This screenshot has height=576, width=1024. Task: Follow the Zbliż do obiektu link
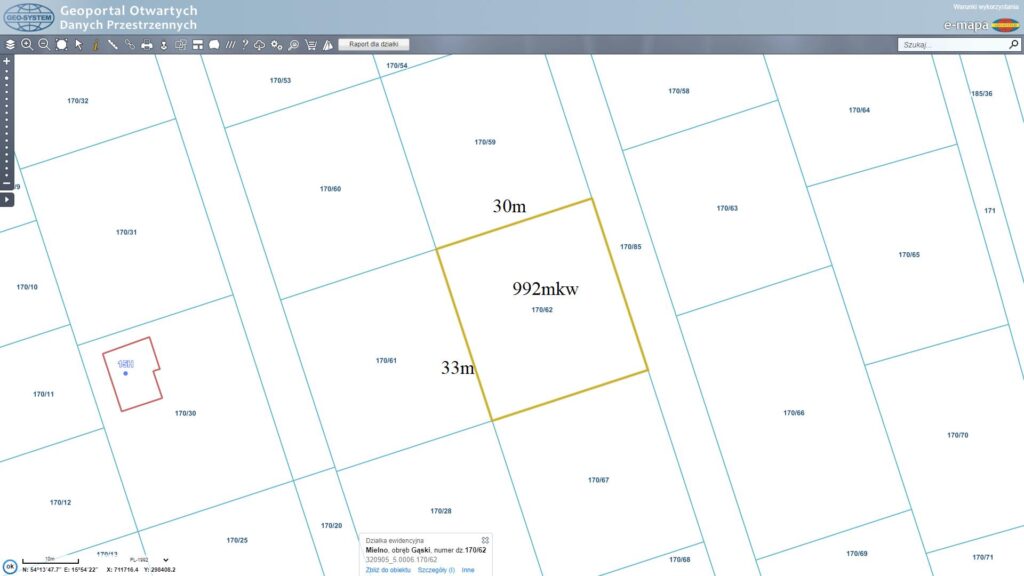388,570
